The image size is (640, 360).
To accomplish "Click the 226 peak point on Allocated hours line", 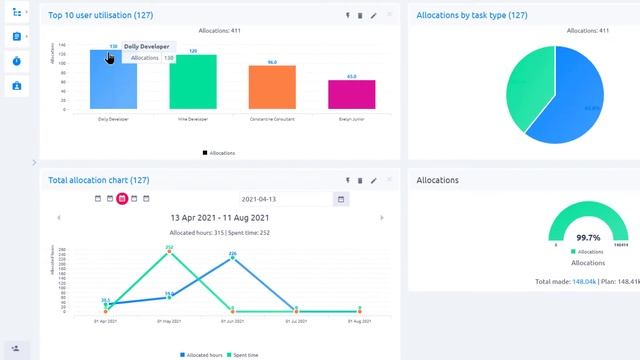I will (233, 258).
